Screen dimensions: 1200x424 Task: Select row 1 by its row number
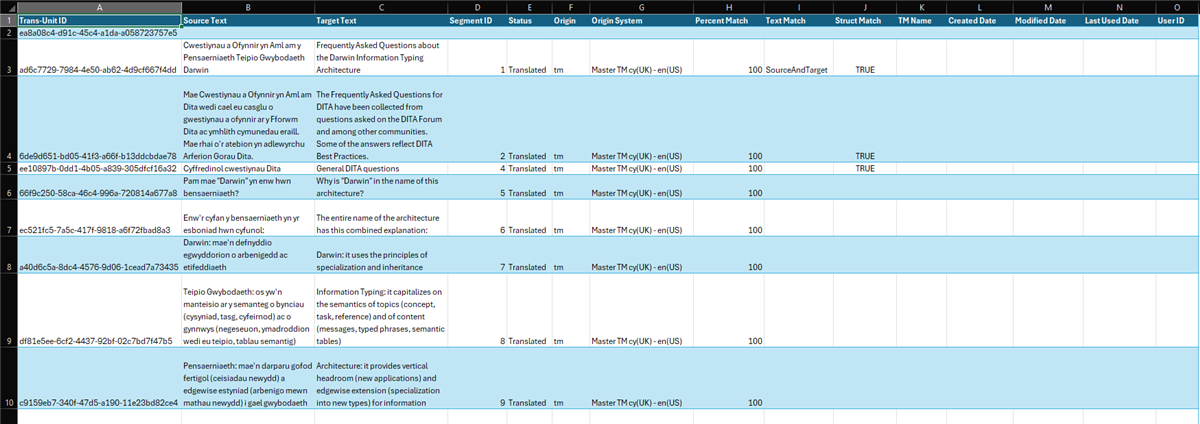click(x=8, y=20)
